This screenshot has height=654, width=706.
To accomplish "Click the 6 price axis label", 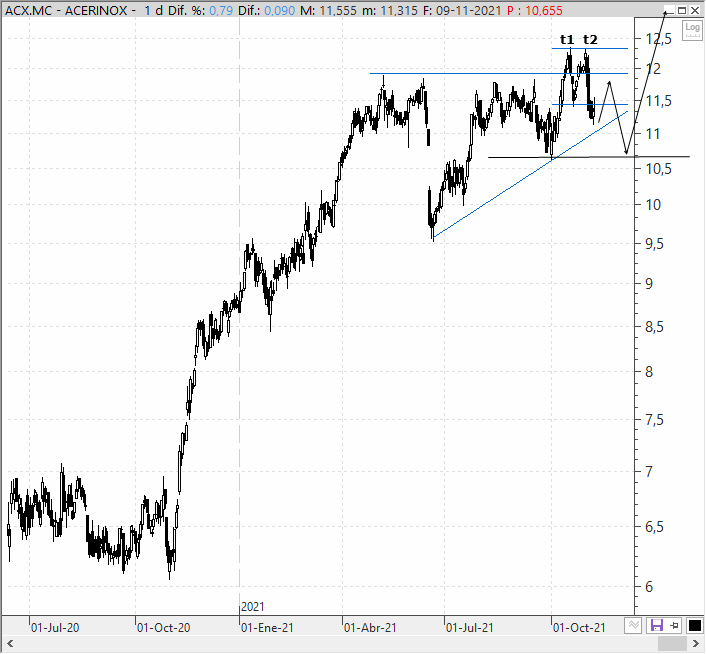I will pos(649,587).
